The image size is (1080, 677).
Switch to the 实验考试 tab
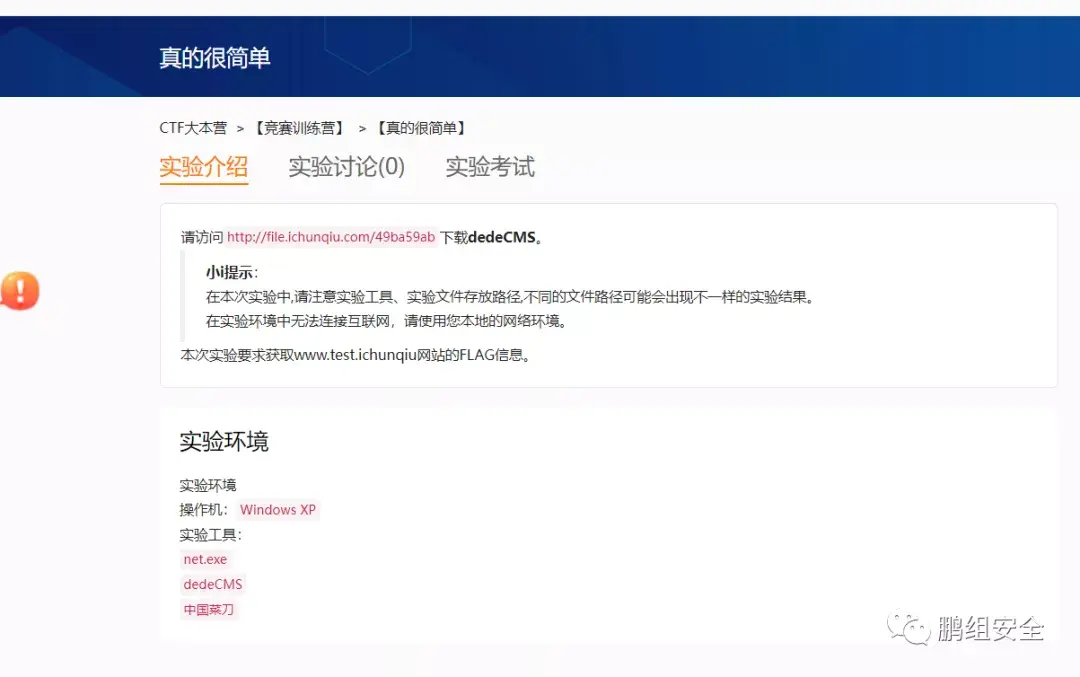[x=490, y=167]
